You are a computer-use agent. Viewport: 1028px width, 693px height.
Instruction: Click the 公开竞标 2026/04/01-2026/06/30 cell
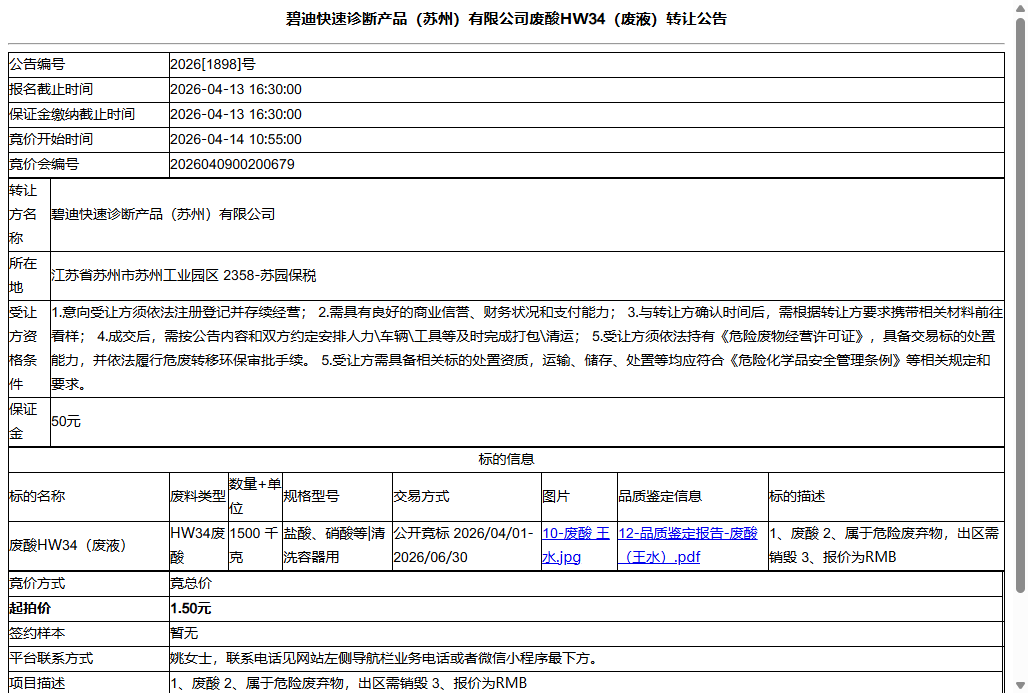point(467,545)
